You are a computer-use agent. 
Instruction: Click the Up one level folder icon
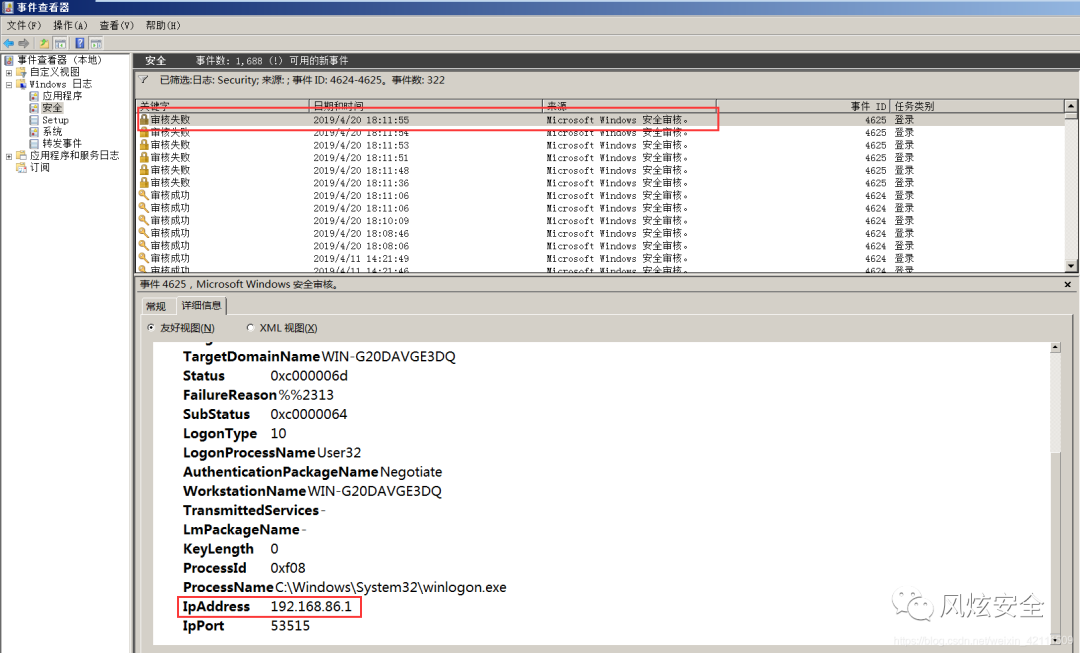click(44, 43)
